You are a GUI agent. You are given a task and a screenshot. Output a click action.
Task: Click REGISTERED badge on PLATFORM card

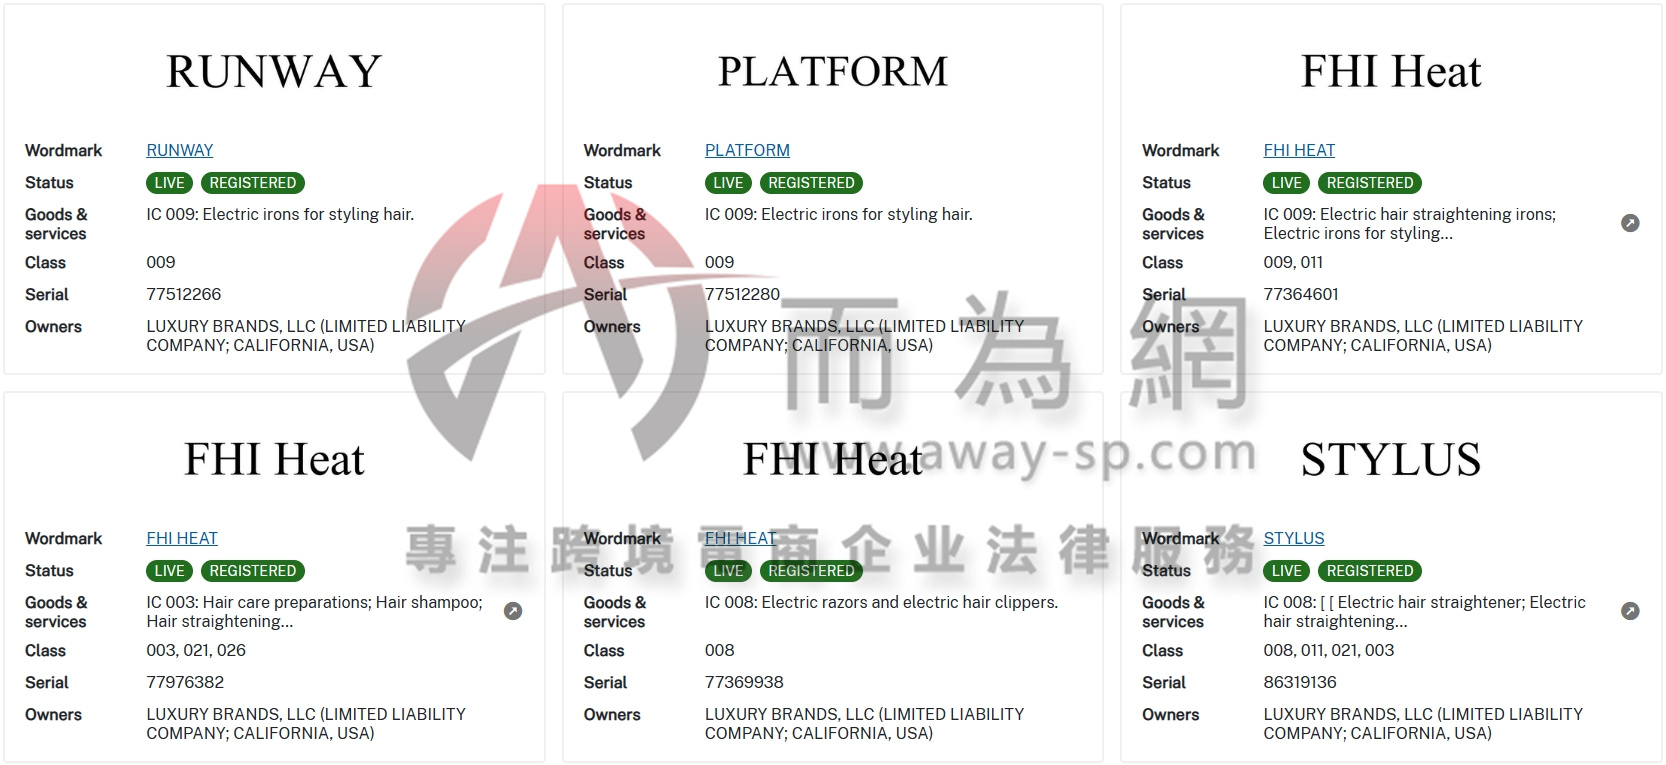811,183
